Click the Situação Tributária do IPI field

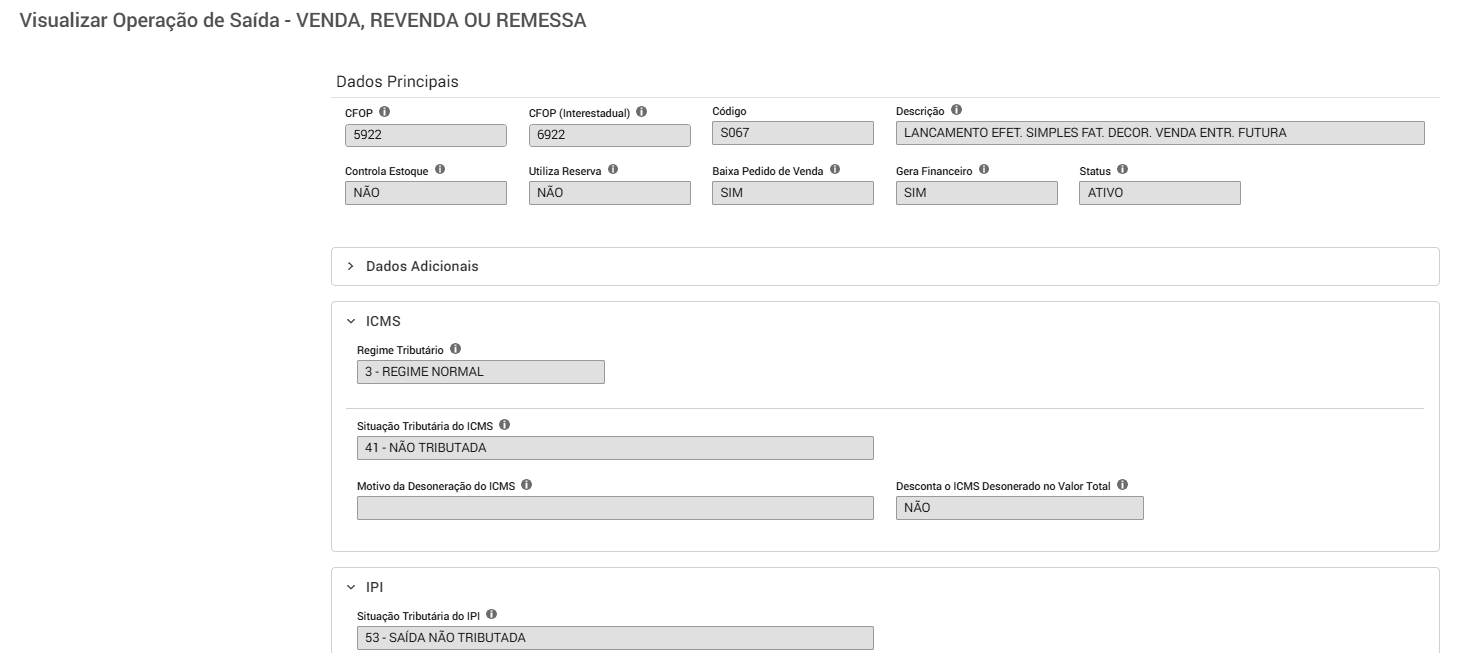pyautogui.click(x=615, y=638)
